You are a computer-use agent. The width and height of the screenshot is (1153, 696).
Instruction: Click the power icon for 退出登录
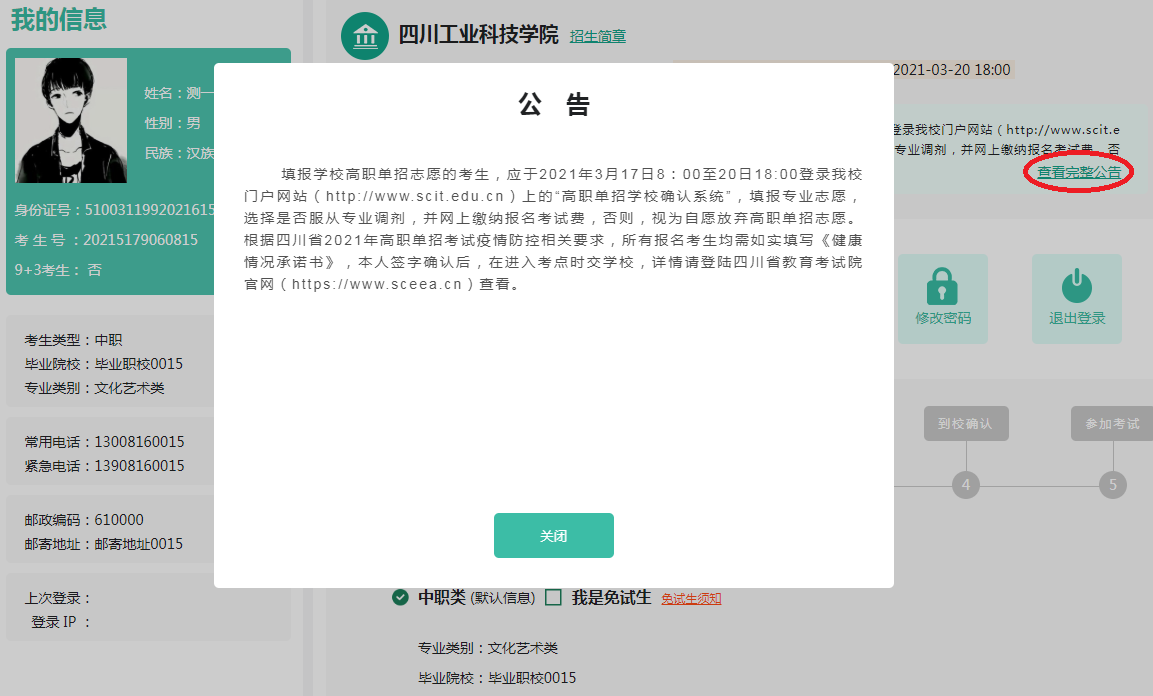[1076, 286]
